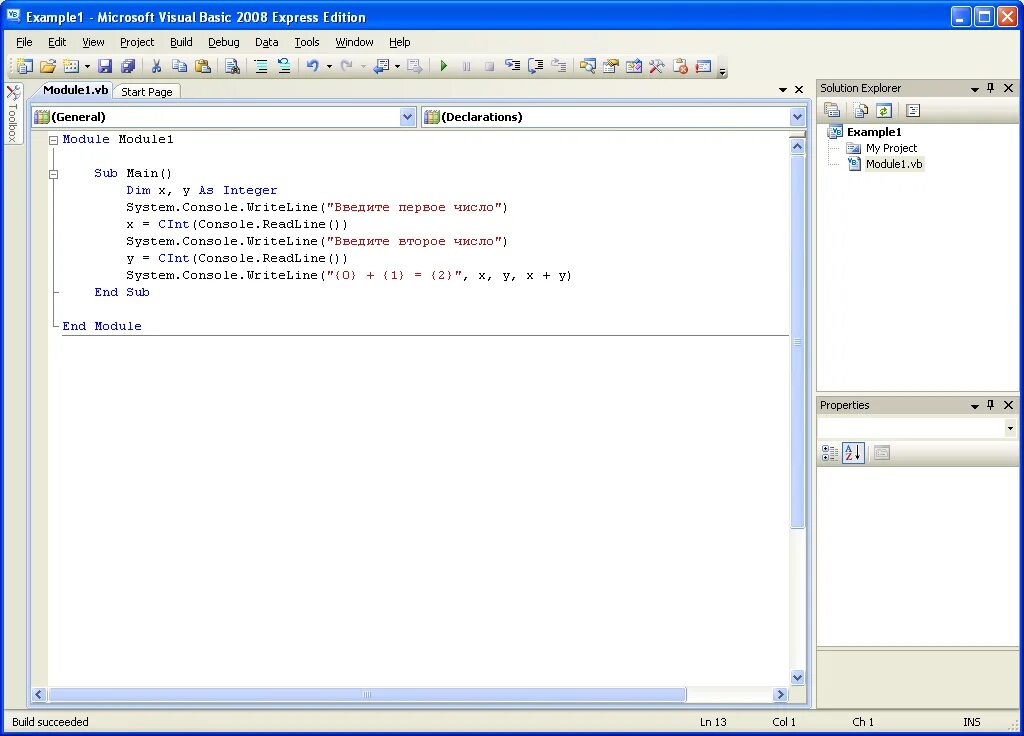Image resolution: width=1024 pixels, height=736 pixels.
Task: Open the active files dropdown arrow in editor
Action: (x=782, y=89)
